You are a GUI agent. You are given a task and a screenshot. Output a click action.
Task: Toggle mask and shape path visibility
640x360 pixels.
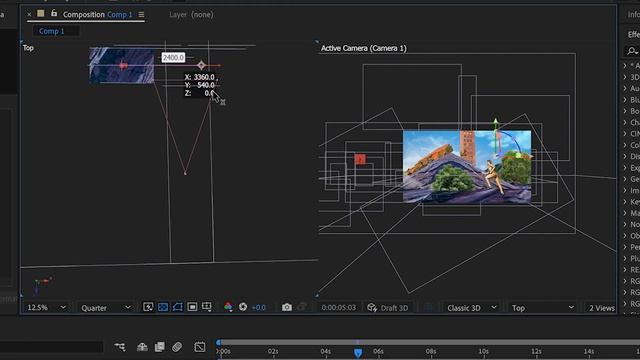tap(178, 307)
